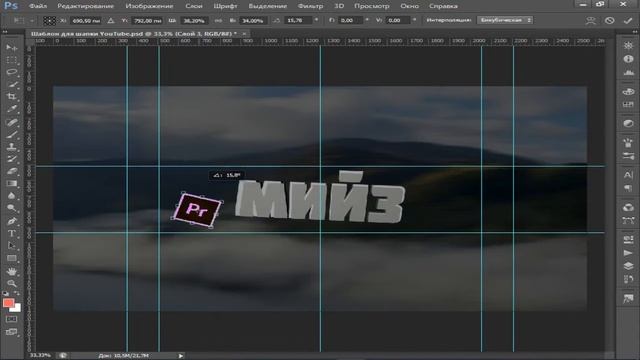Open the Swatches panel grid icon
The width and height of the screenshot is (640, 360).
click(x=628, y=105)
